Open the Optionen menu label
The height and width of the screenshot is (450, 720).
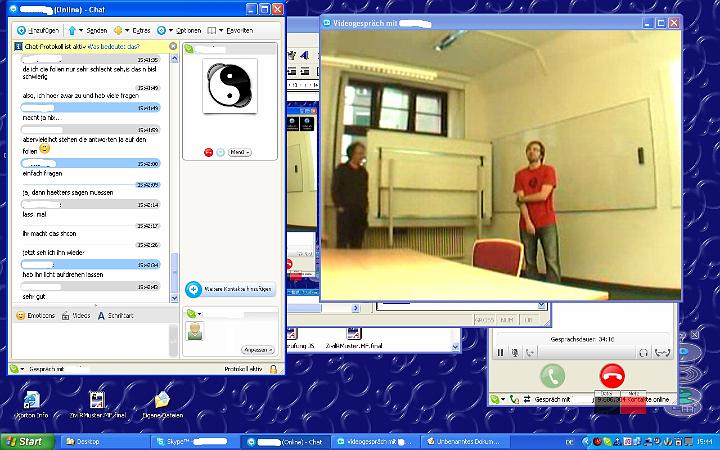point(188,30)
